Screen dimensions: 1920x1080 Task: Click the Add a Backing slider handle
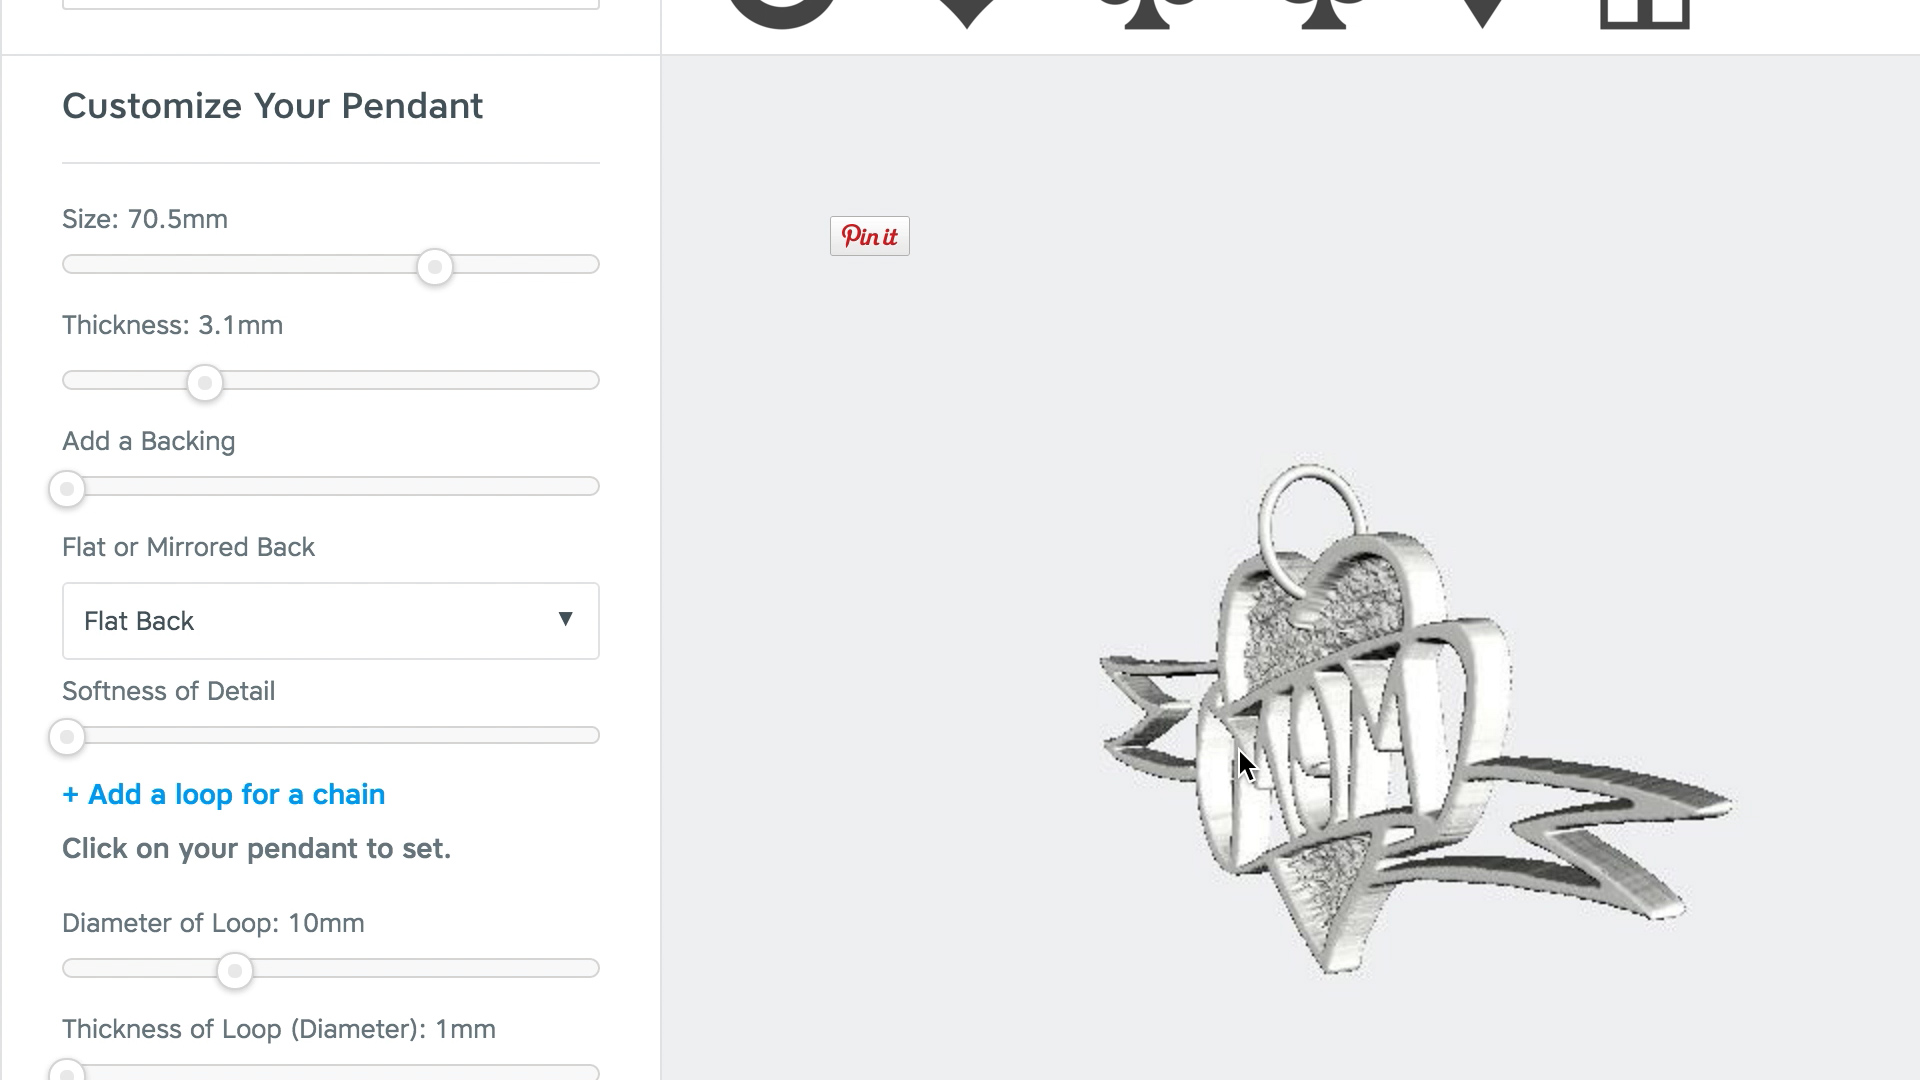tap(67, 489)
